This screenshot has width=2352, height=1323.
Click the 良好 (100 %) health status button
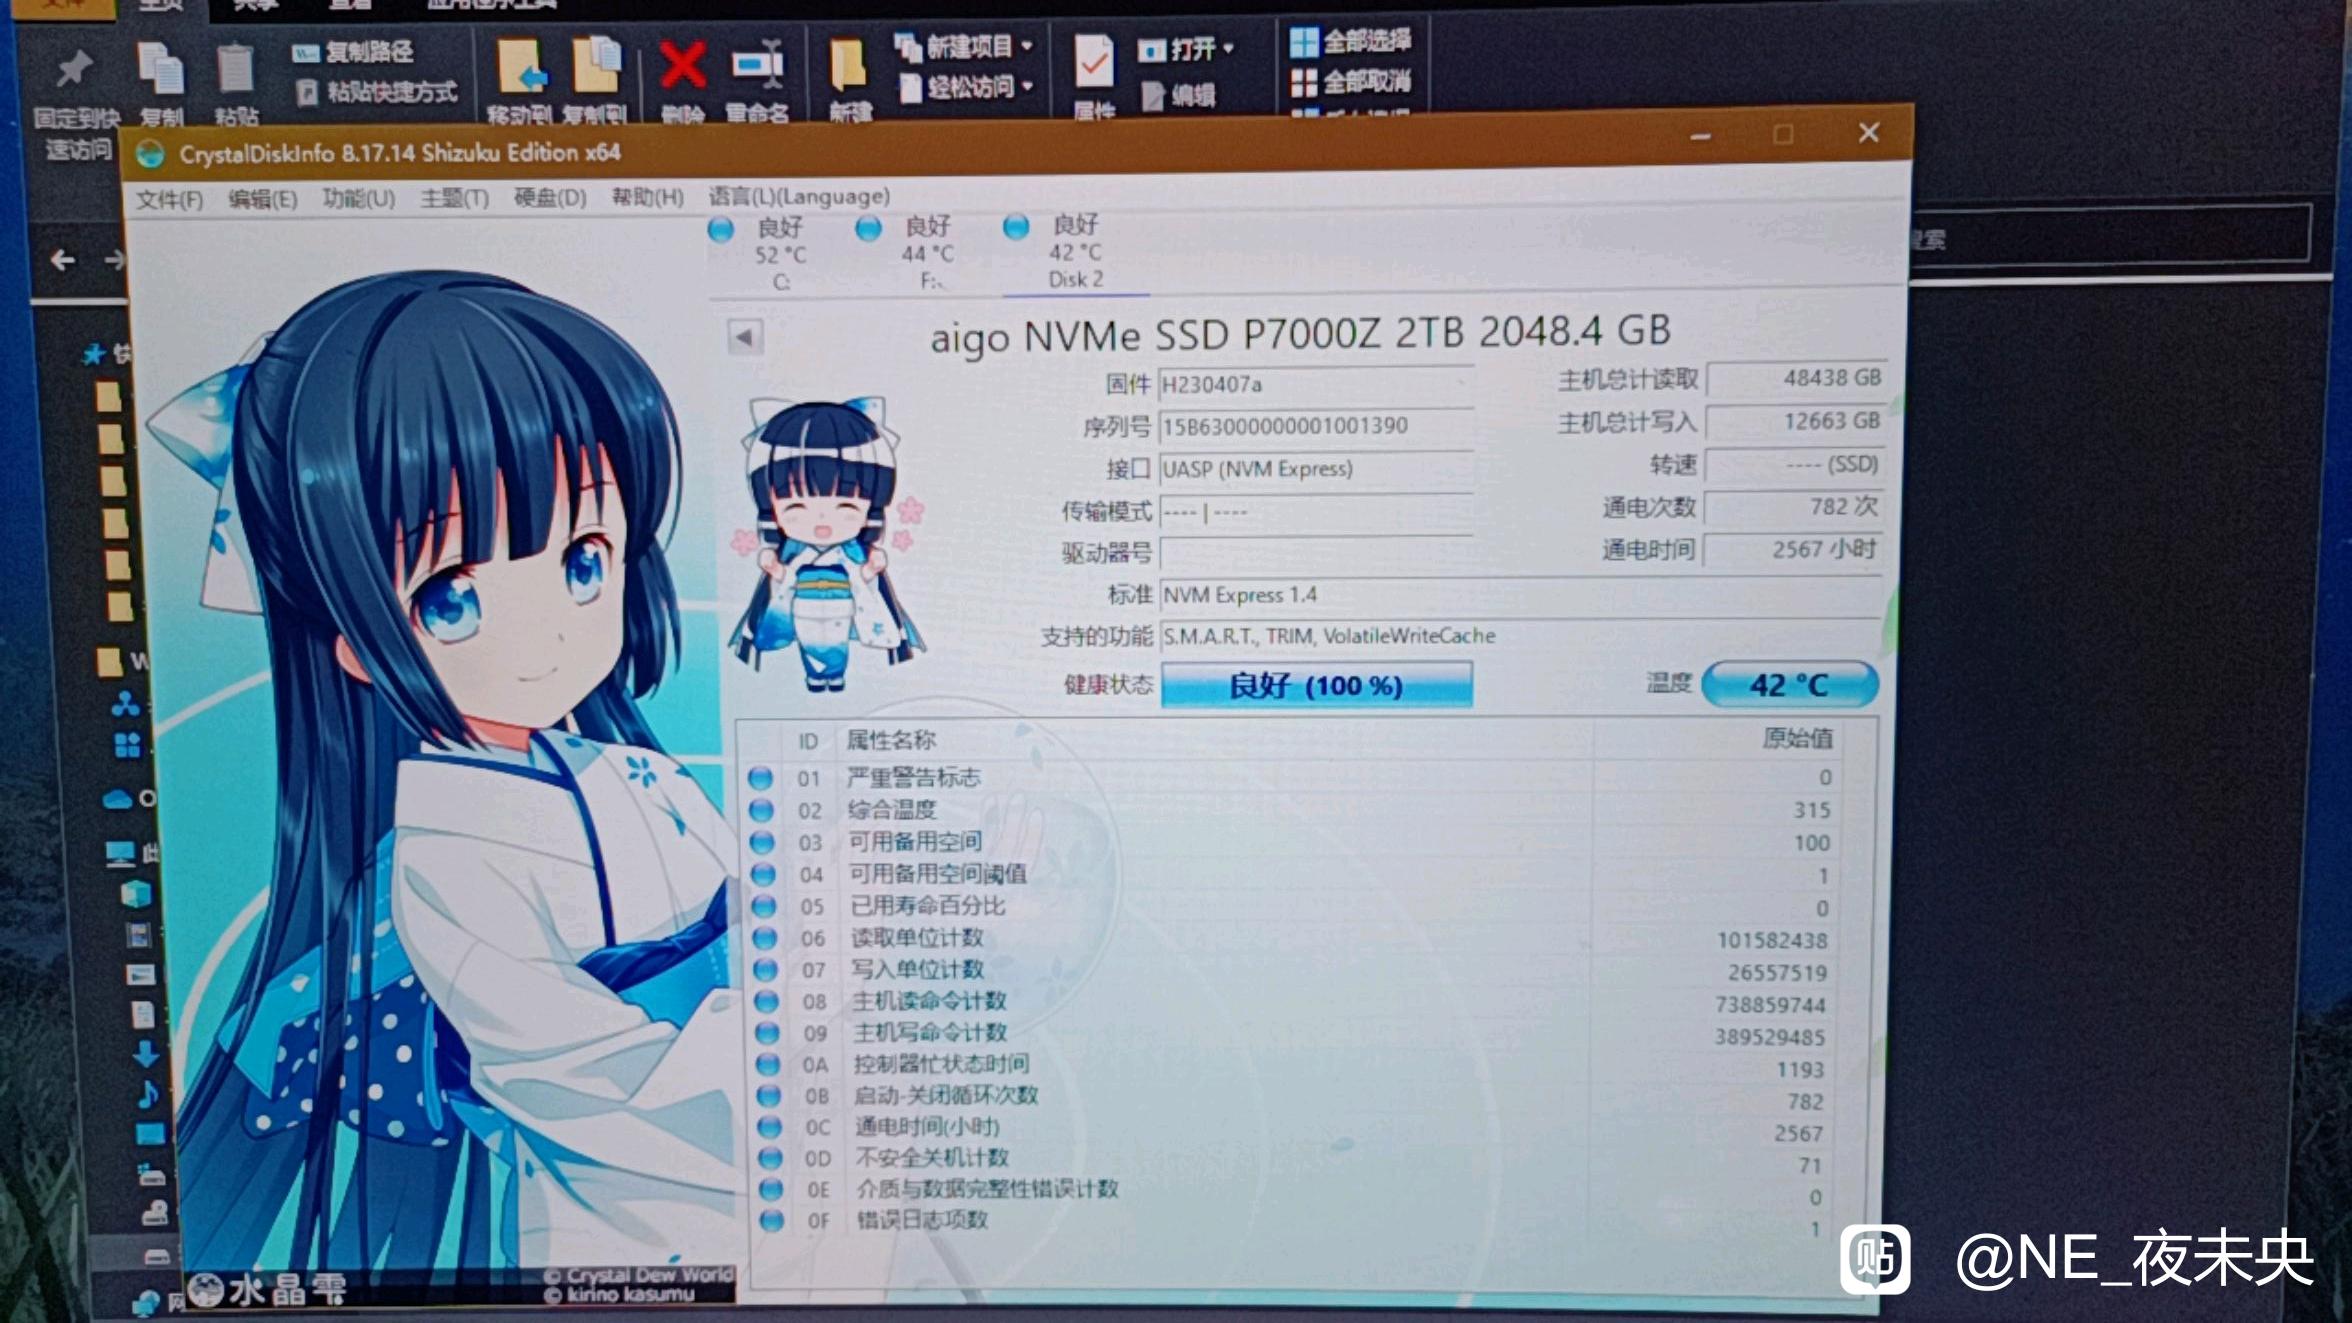(x=1316, y=685)
